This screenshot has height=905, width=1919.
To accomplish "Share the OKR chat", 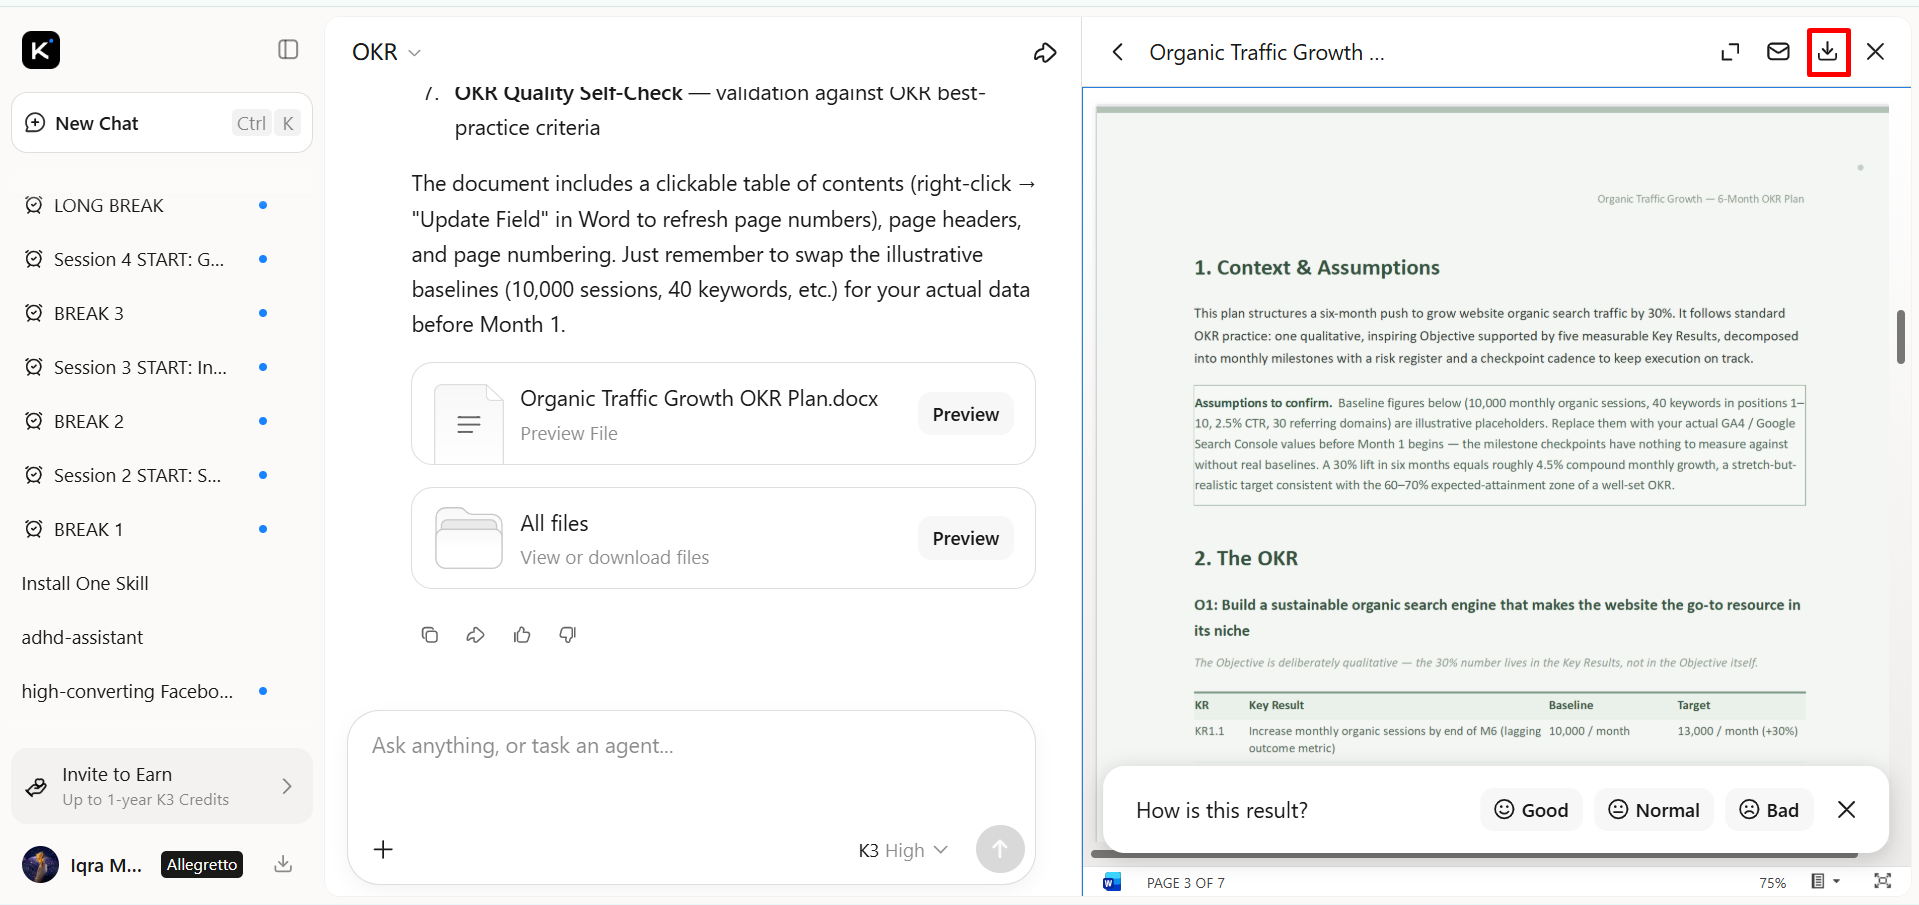I will click(x=1045, y=53).
